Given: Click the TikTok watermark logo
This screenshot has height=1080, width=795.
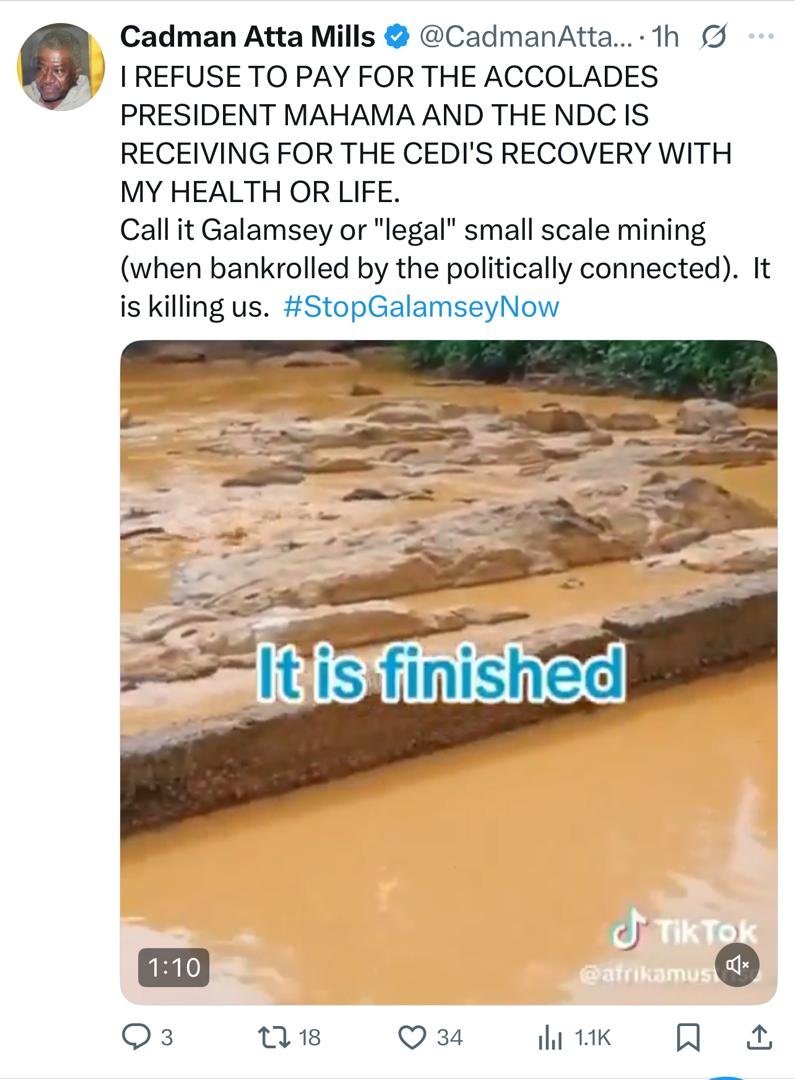Looking at the screenshot, I should (683, 932).
